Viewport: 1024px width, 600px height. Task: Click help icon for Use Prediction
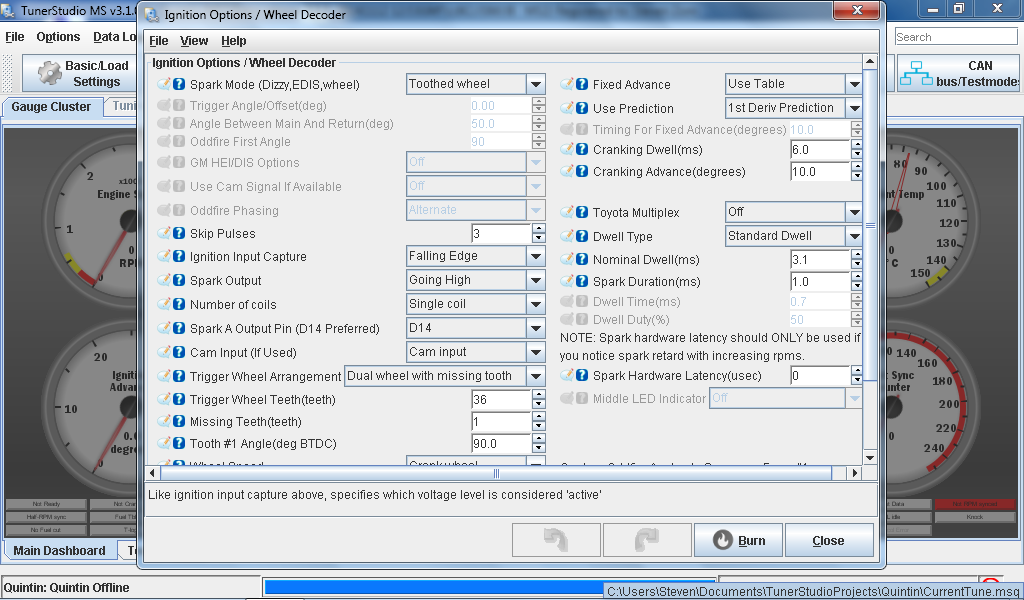[582, 108]
